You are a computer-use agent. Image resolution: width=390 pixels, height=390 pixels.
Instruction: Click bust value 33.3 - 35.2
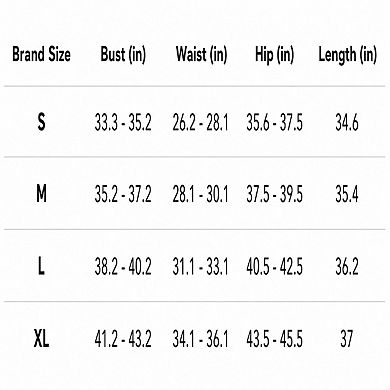(123, 122)
